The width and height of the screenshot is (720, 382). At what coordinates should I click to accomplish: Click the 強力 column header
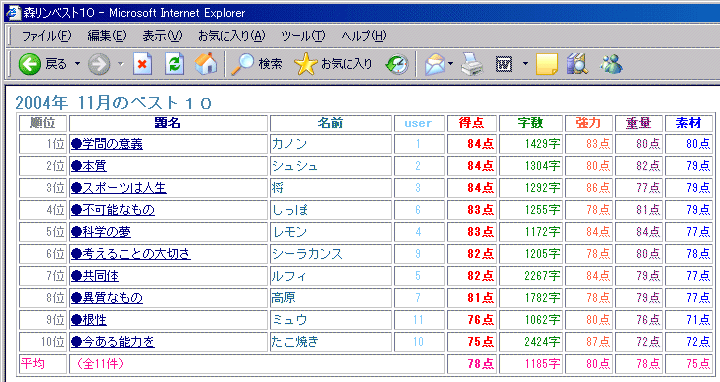tap(589, 123)
